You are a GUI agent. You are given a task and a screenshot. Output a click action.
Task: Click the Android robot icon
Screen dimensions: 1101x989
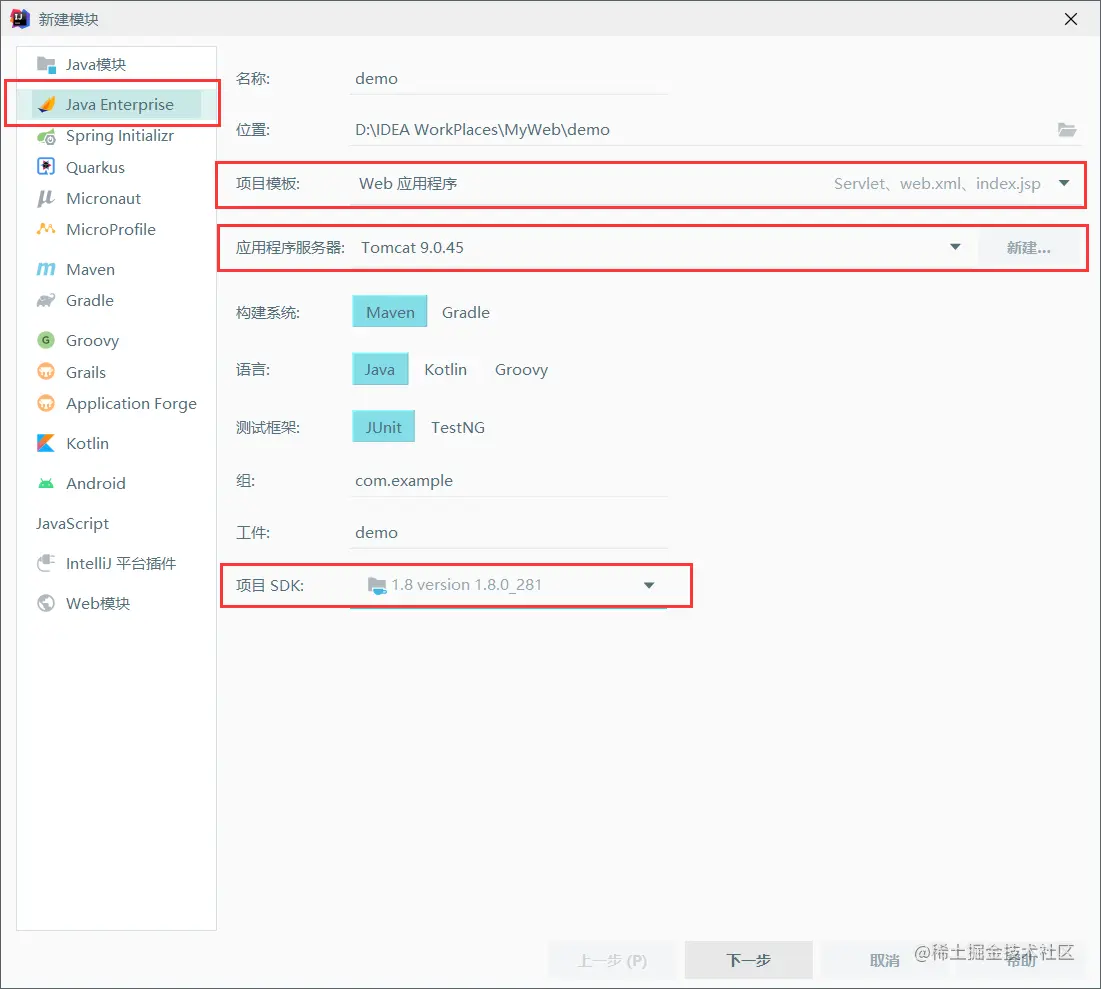(46, 483)
